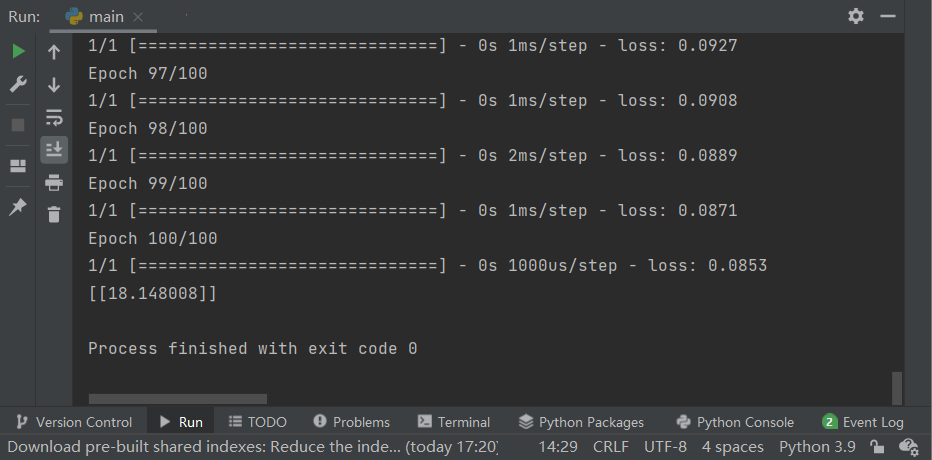Pin the Run tab with pin icon

coord(18,207)
